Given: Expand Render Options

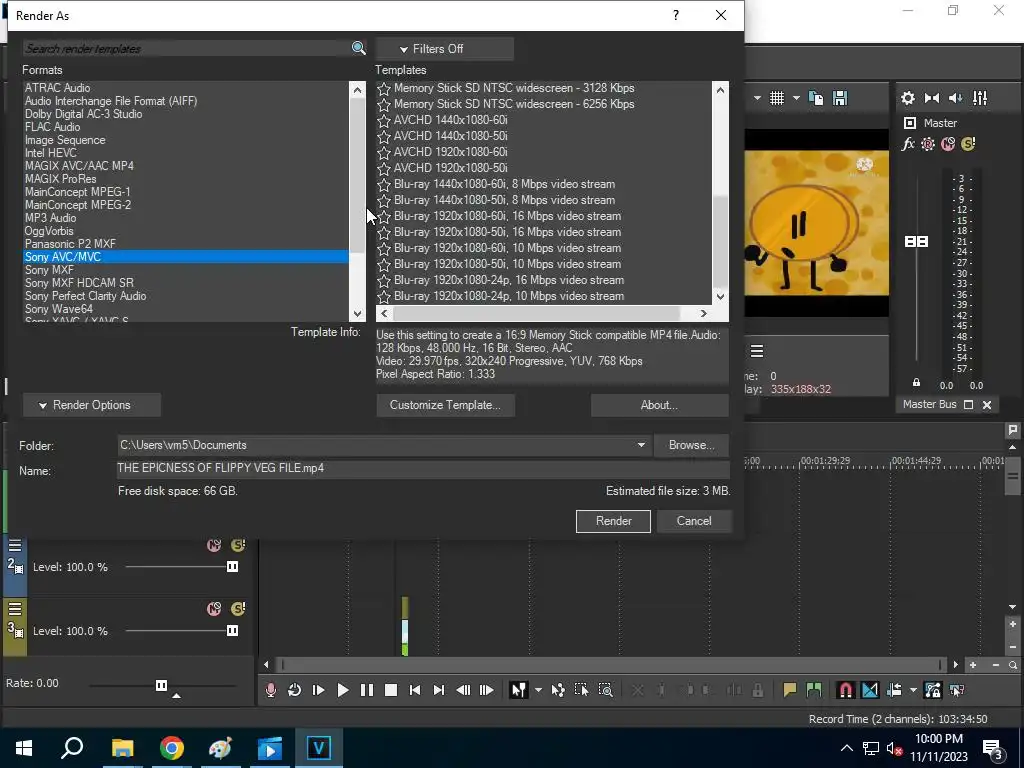Looking at the screenshot, I should [91, 405].
